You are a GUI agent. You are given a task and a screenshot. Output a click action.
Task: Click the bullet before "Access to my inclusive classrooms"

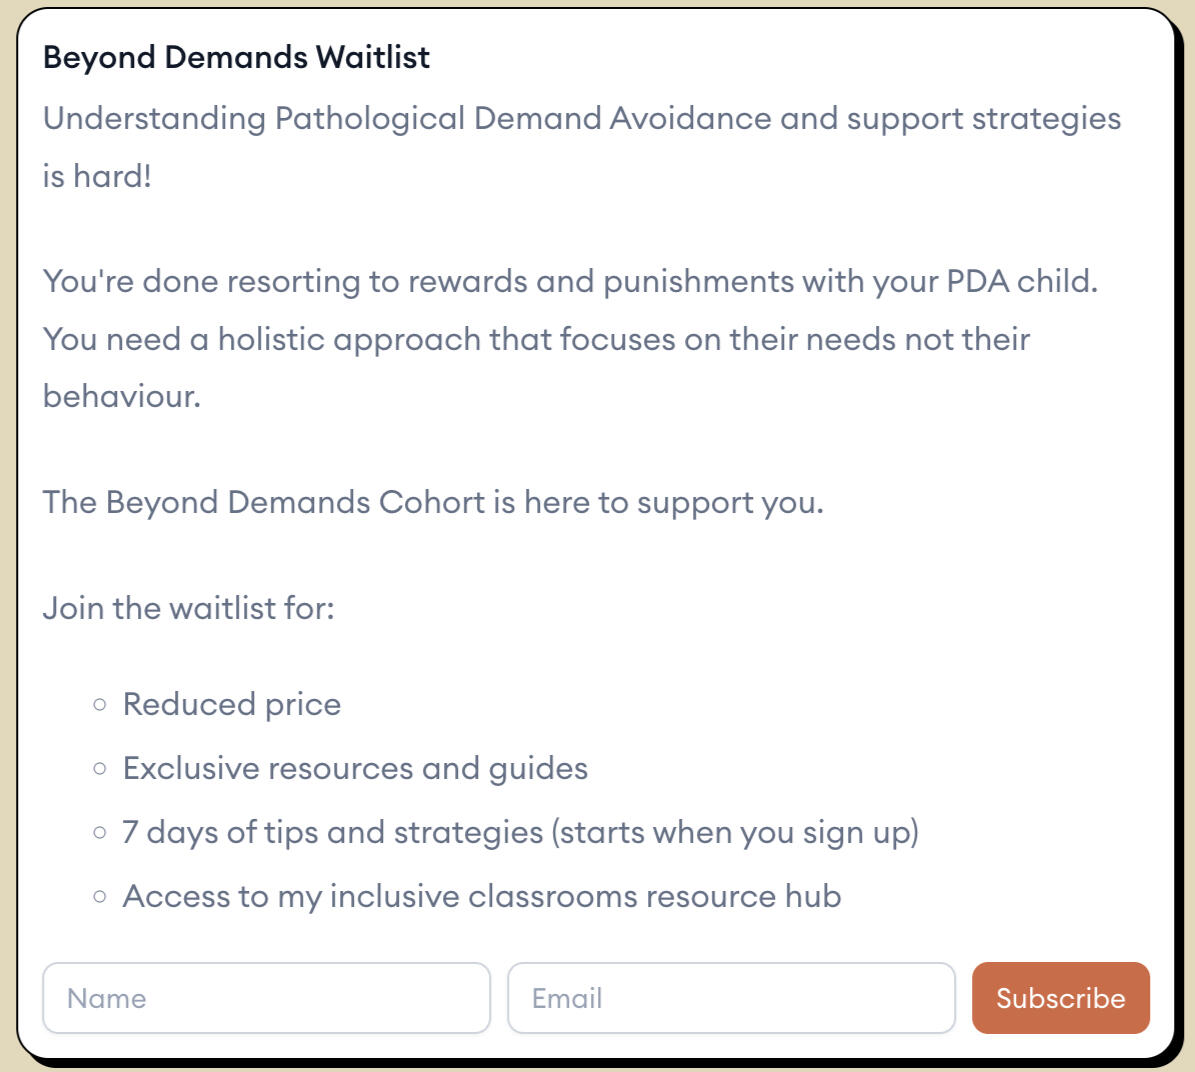pos(99,896)
